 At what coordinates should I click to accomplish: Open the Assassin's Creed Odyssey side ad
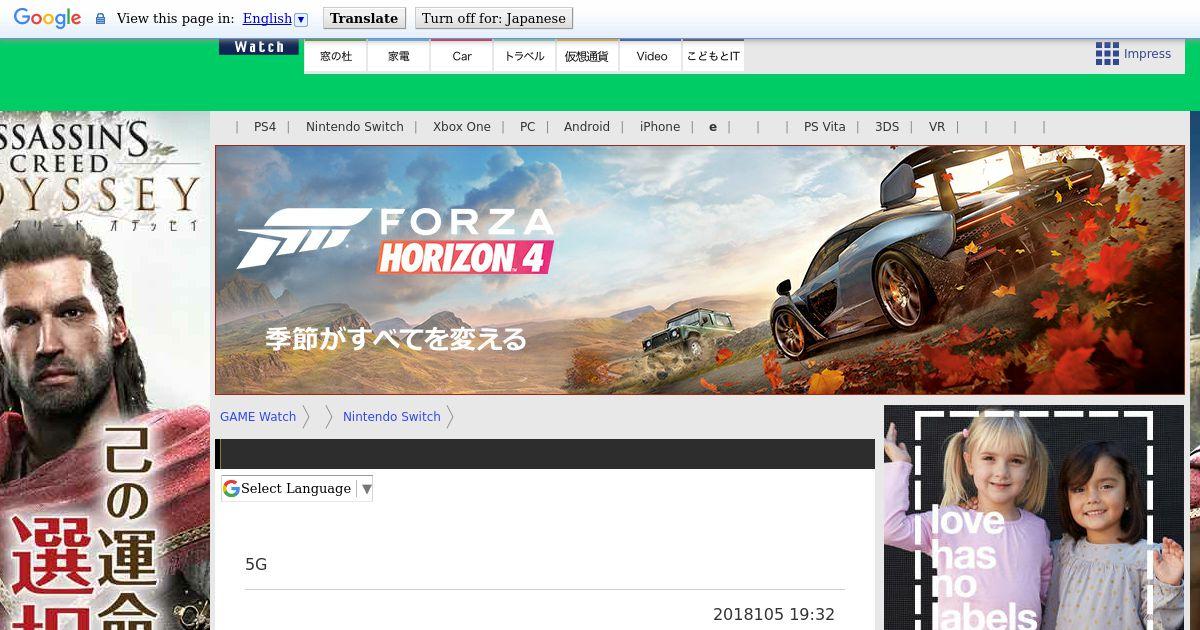[105, 370]
